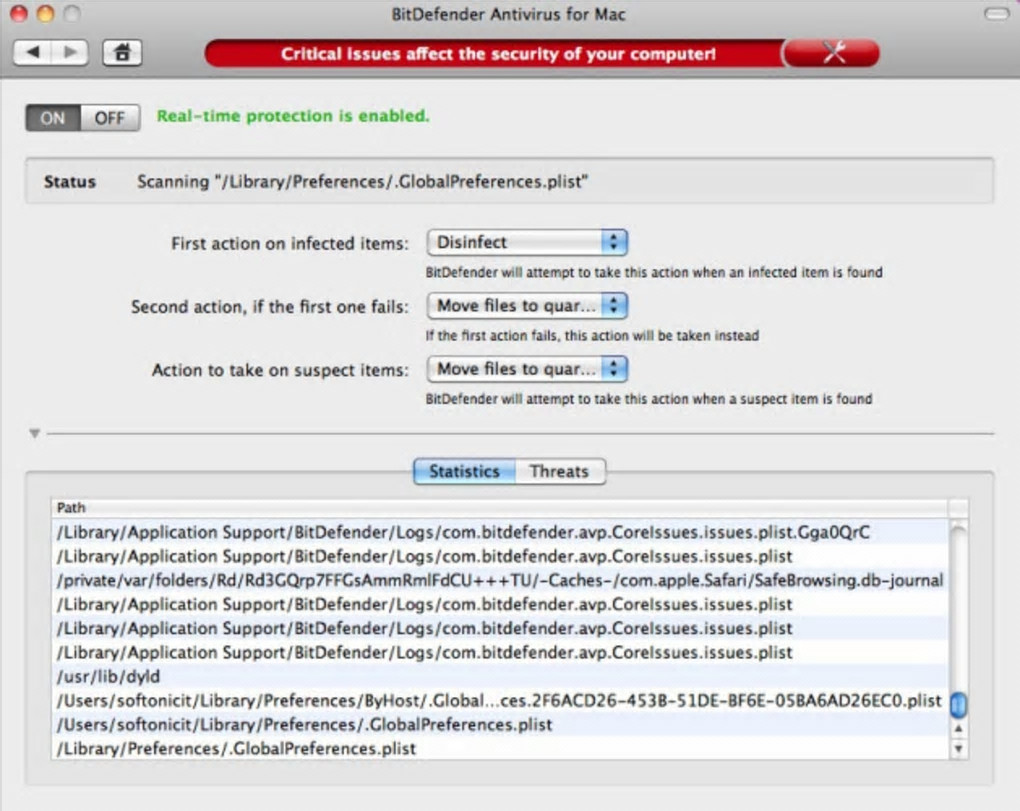This screenshot has width=1020, height=811.
Task: Switch real-time protection OFF
Action: tap(110, 118)
